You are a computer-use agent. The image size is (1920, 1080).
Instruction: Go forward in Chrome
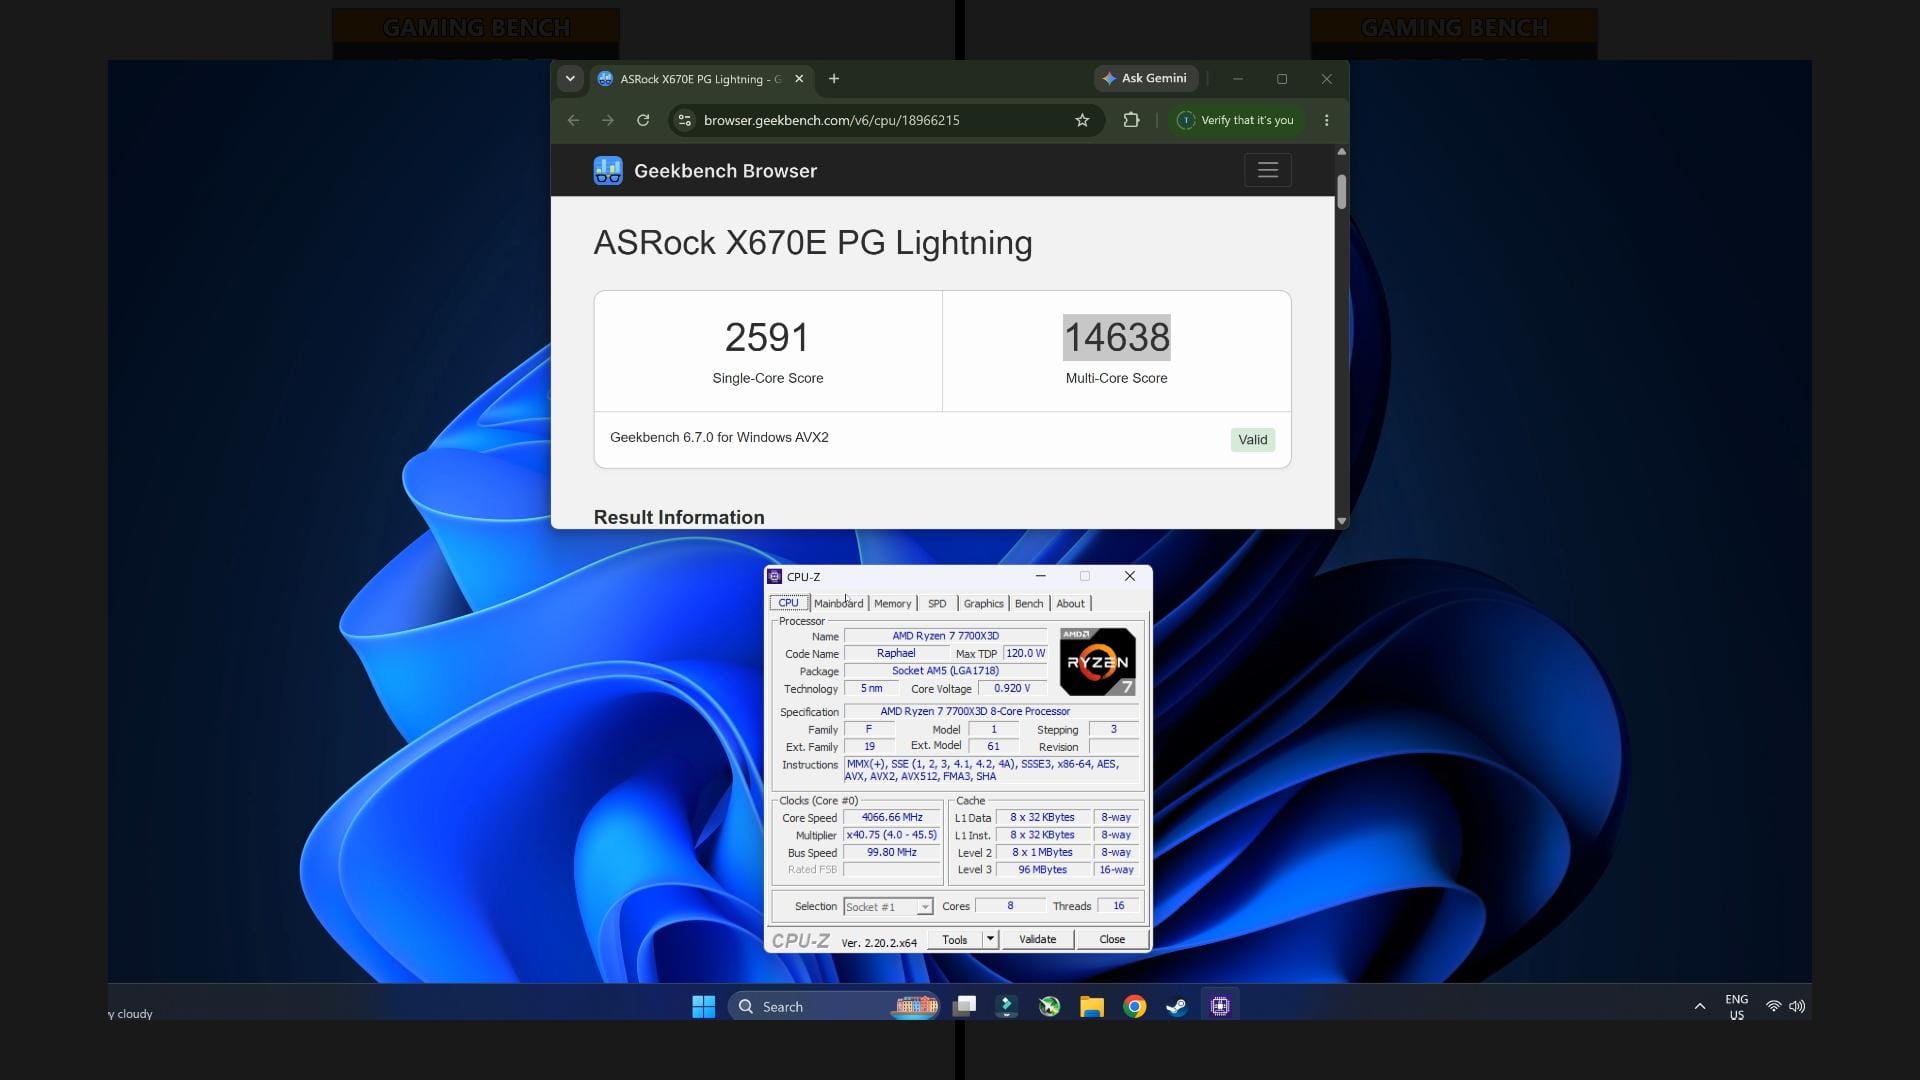pos(607,120)
